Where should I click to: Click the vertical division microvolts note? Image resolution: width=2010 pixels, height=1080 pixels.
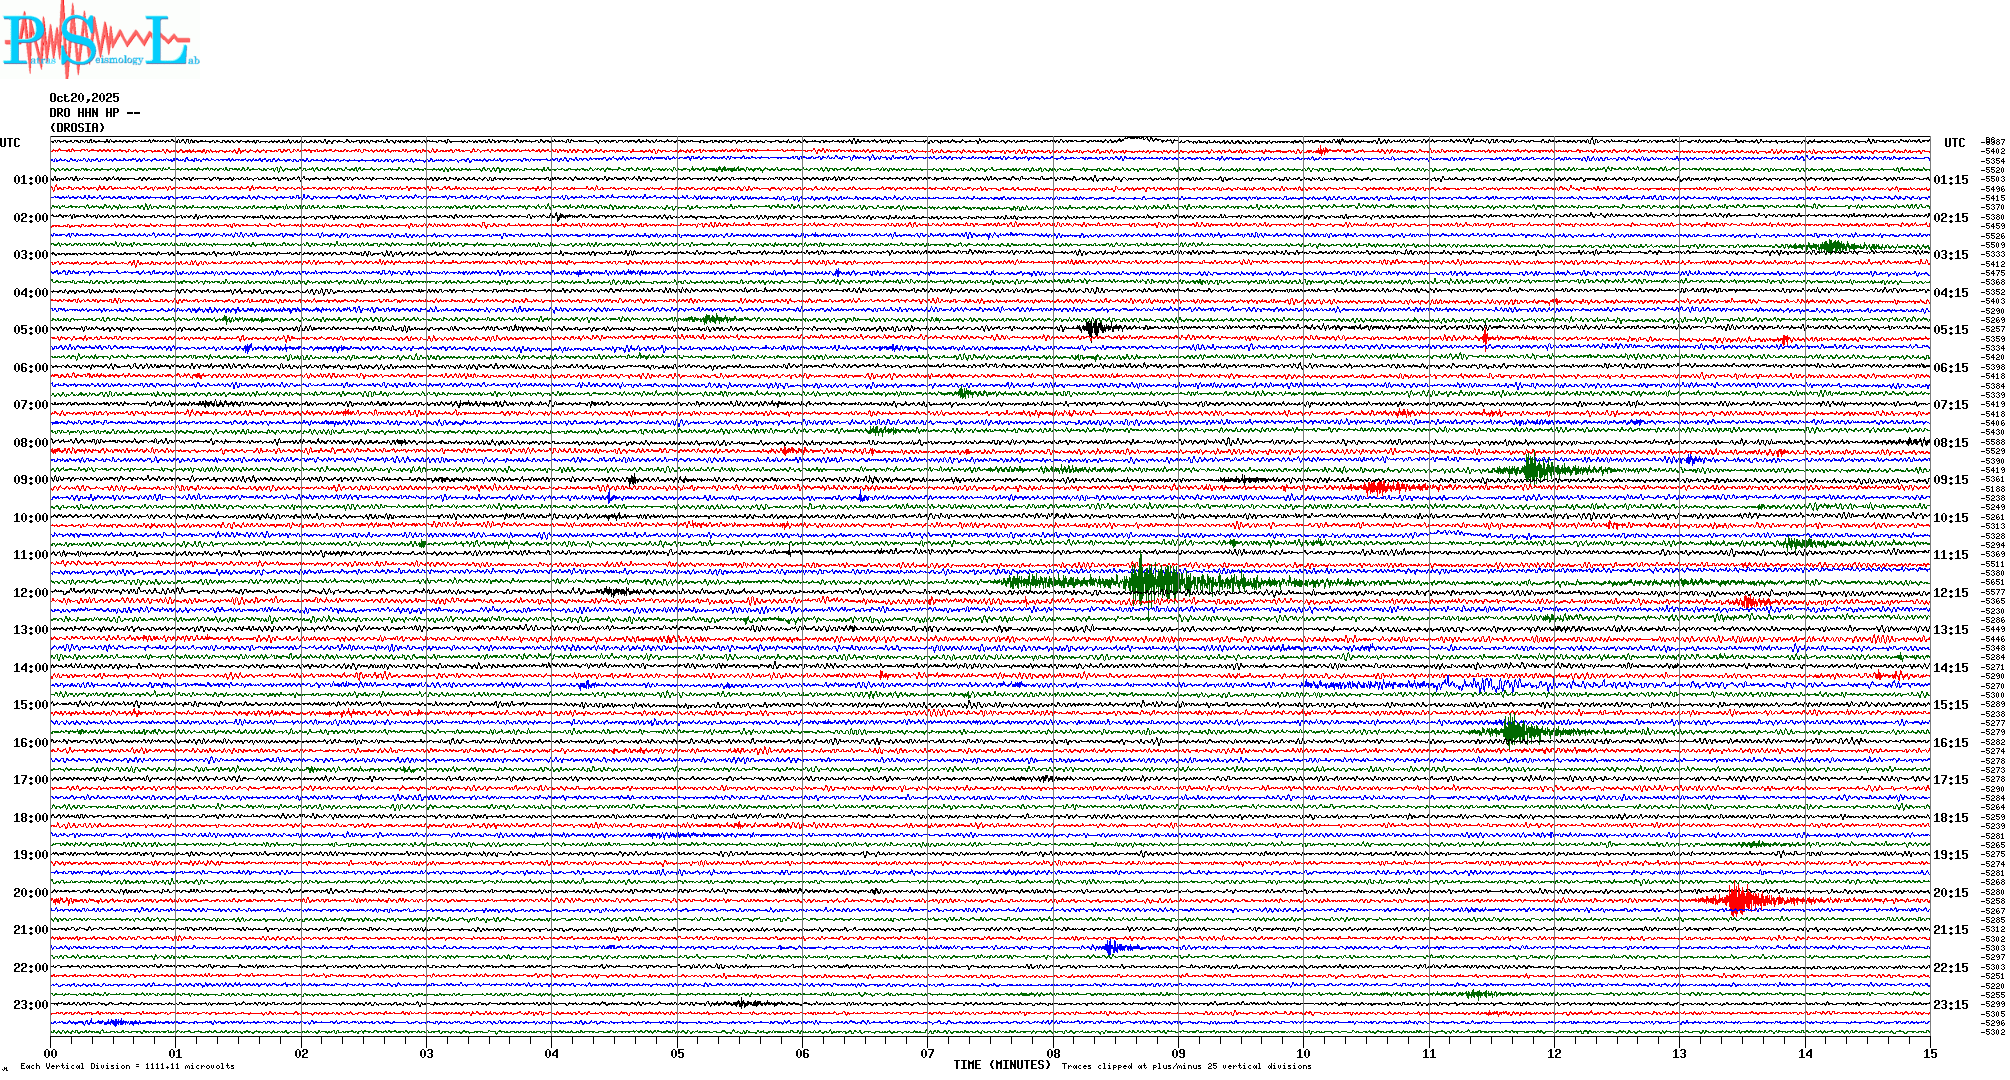click(127, 1066)
